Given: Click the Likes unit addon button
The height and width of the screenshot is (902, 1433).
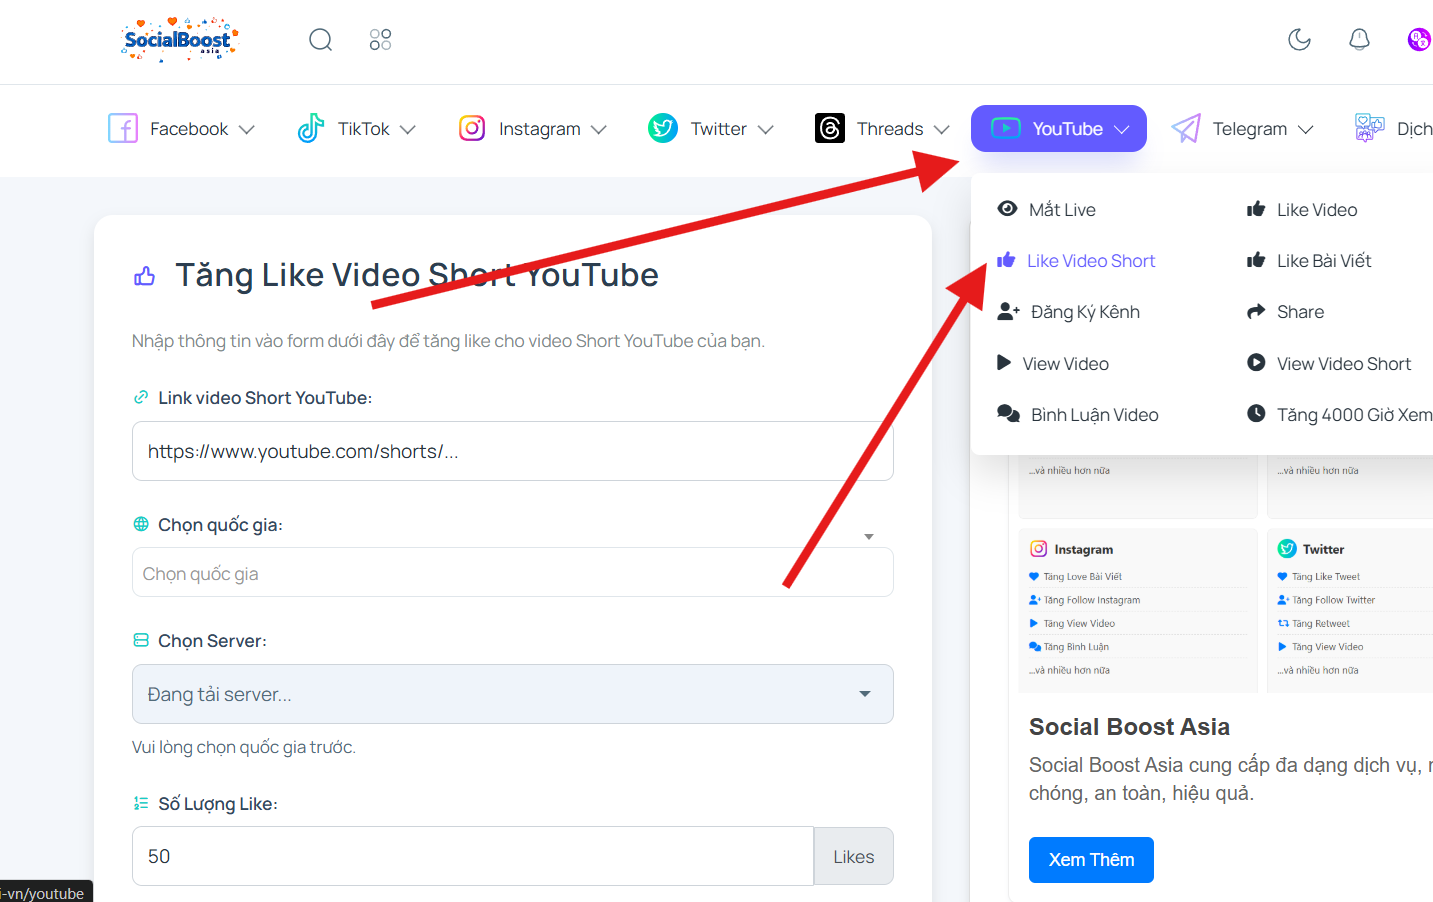Looking at the screenshot, I should point(853,856).
